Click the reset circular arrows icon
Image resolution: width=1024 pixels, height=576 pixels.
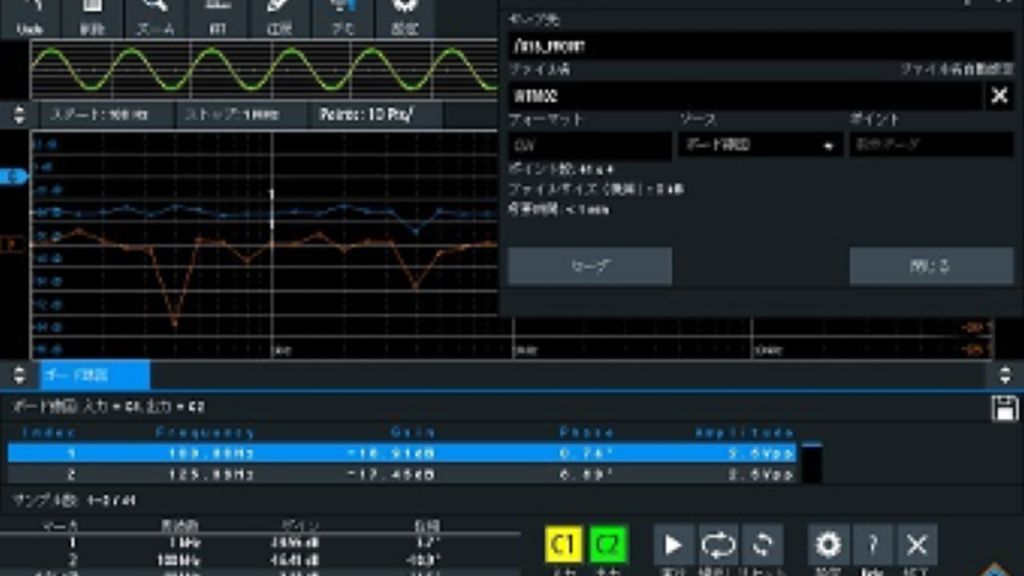tap(762, 545)
